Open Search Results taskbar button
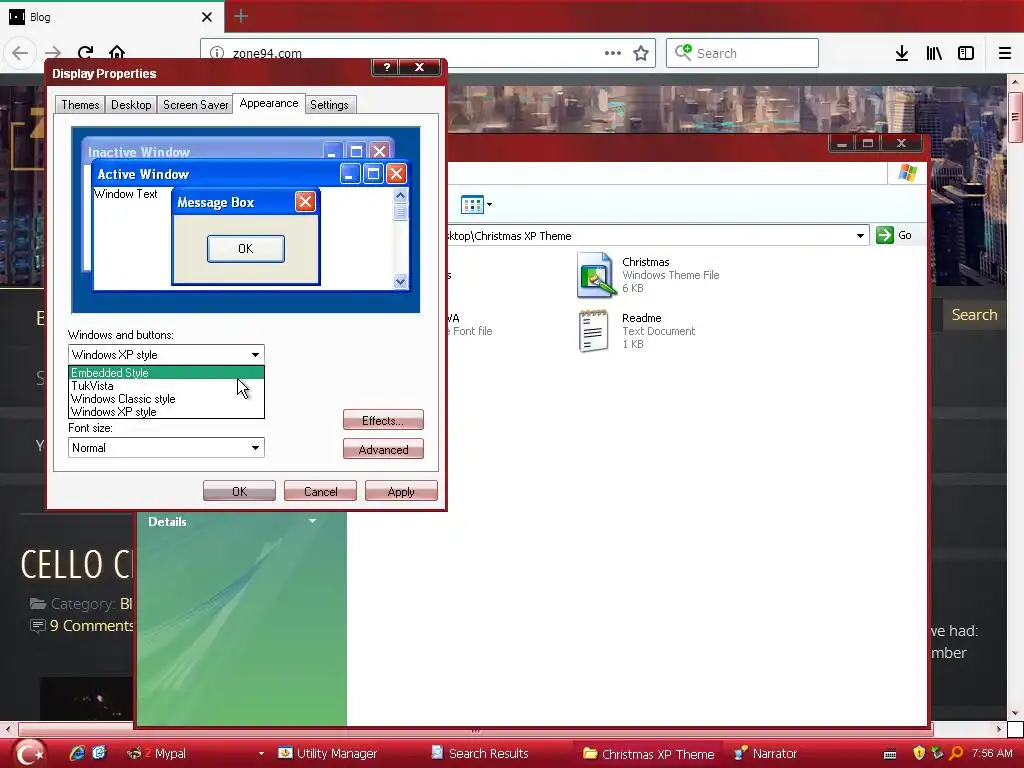 [479, 754]
